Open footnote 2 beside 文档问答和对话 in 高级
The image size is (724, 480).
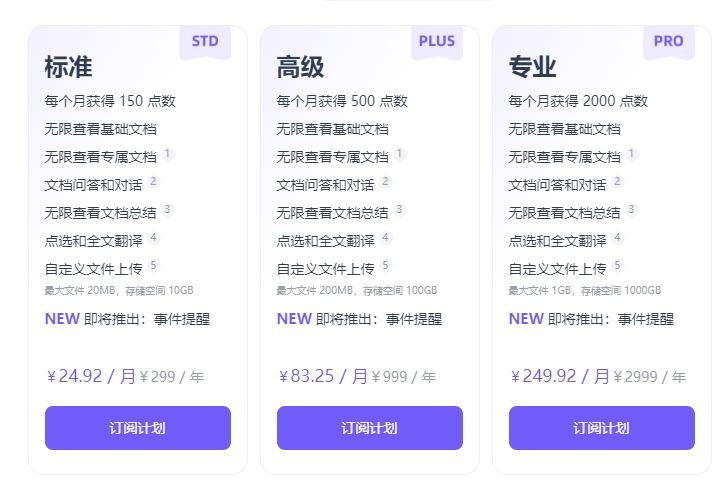point(385,182)
